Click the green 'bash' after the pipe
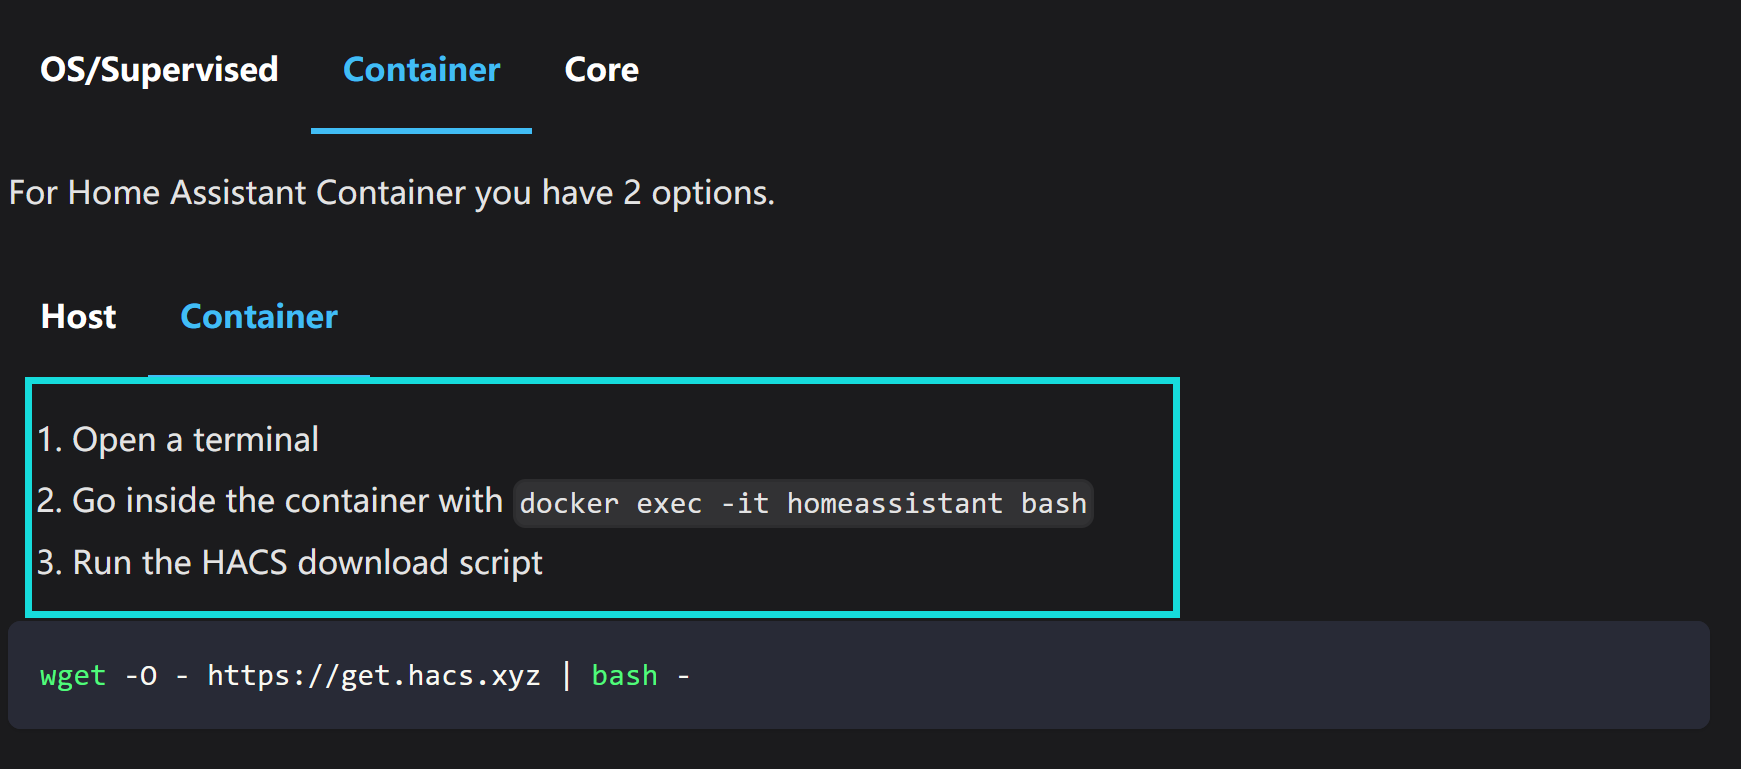 point(624,676)
